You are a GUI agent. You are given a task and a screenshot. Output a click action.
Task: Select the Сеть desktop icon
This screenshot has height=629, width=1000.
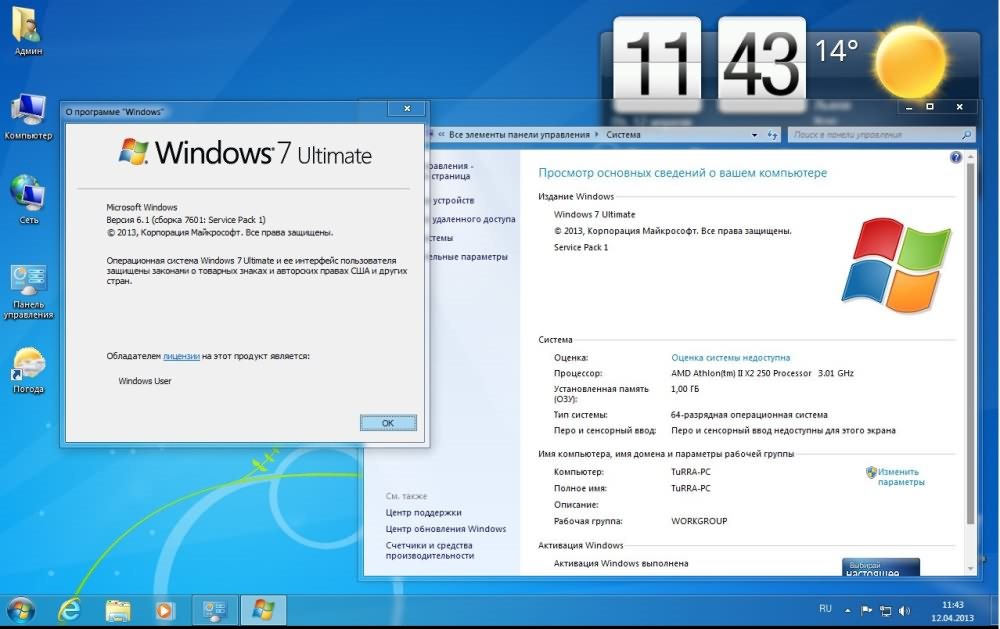[x=27, y=197]
